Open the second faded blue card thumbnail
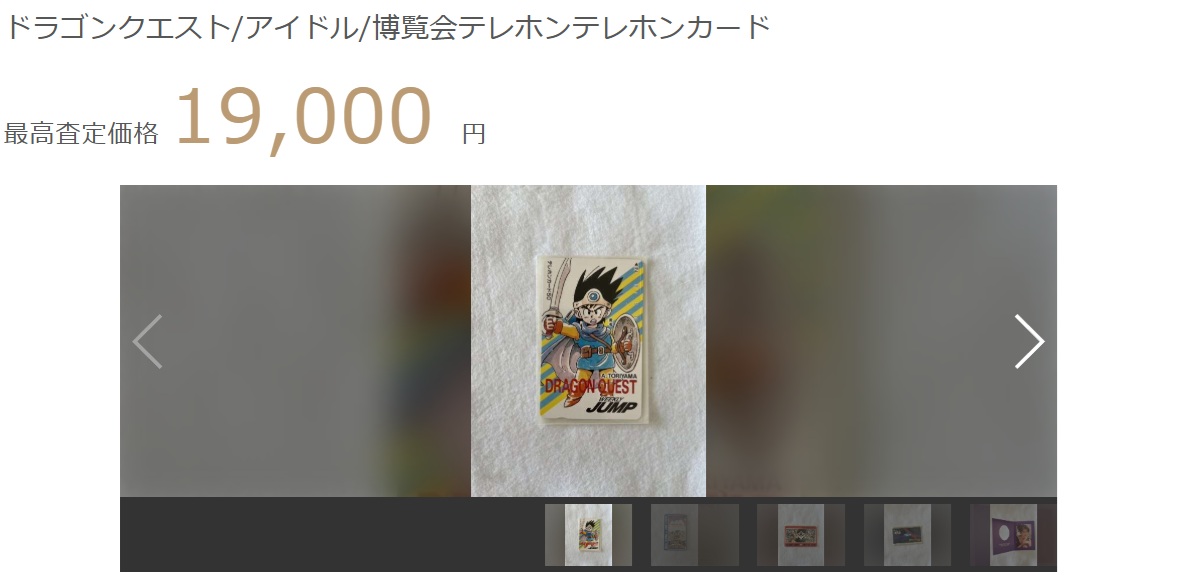 pos(695,535)
